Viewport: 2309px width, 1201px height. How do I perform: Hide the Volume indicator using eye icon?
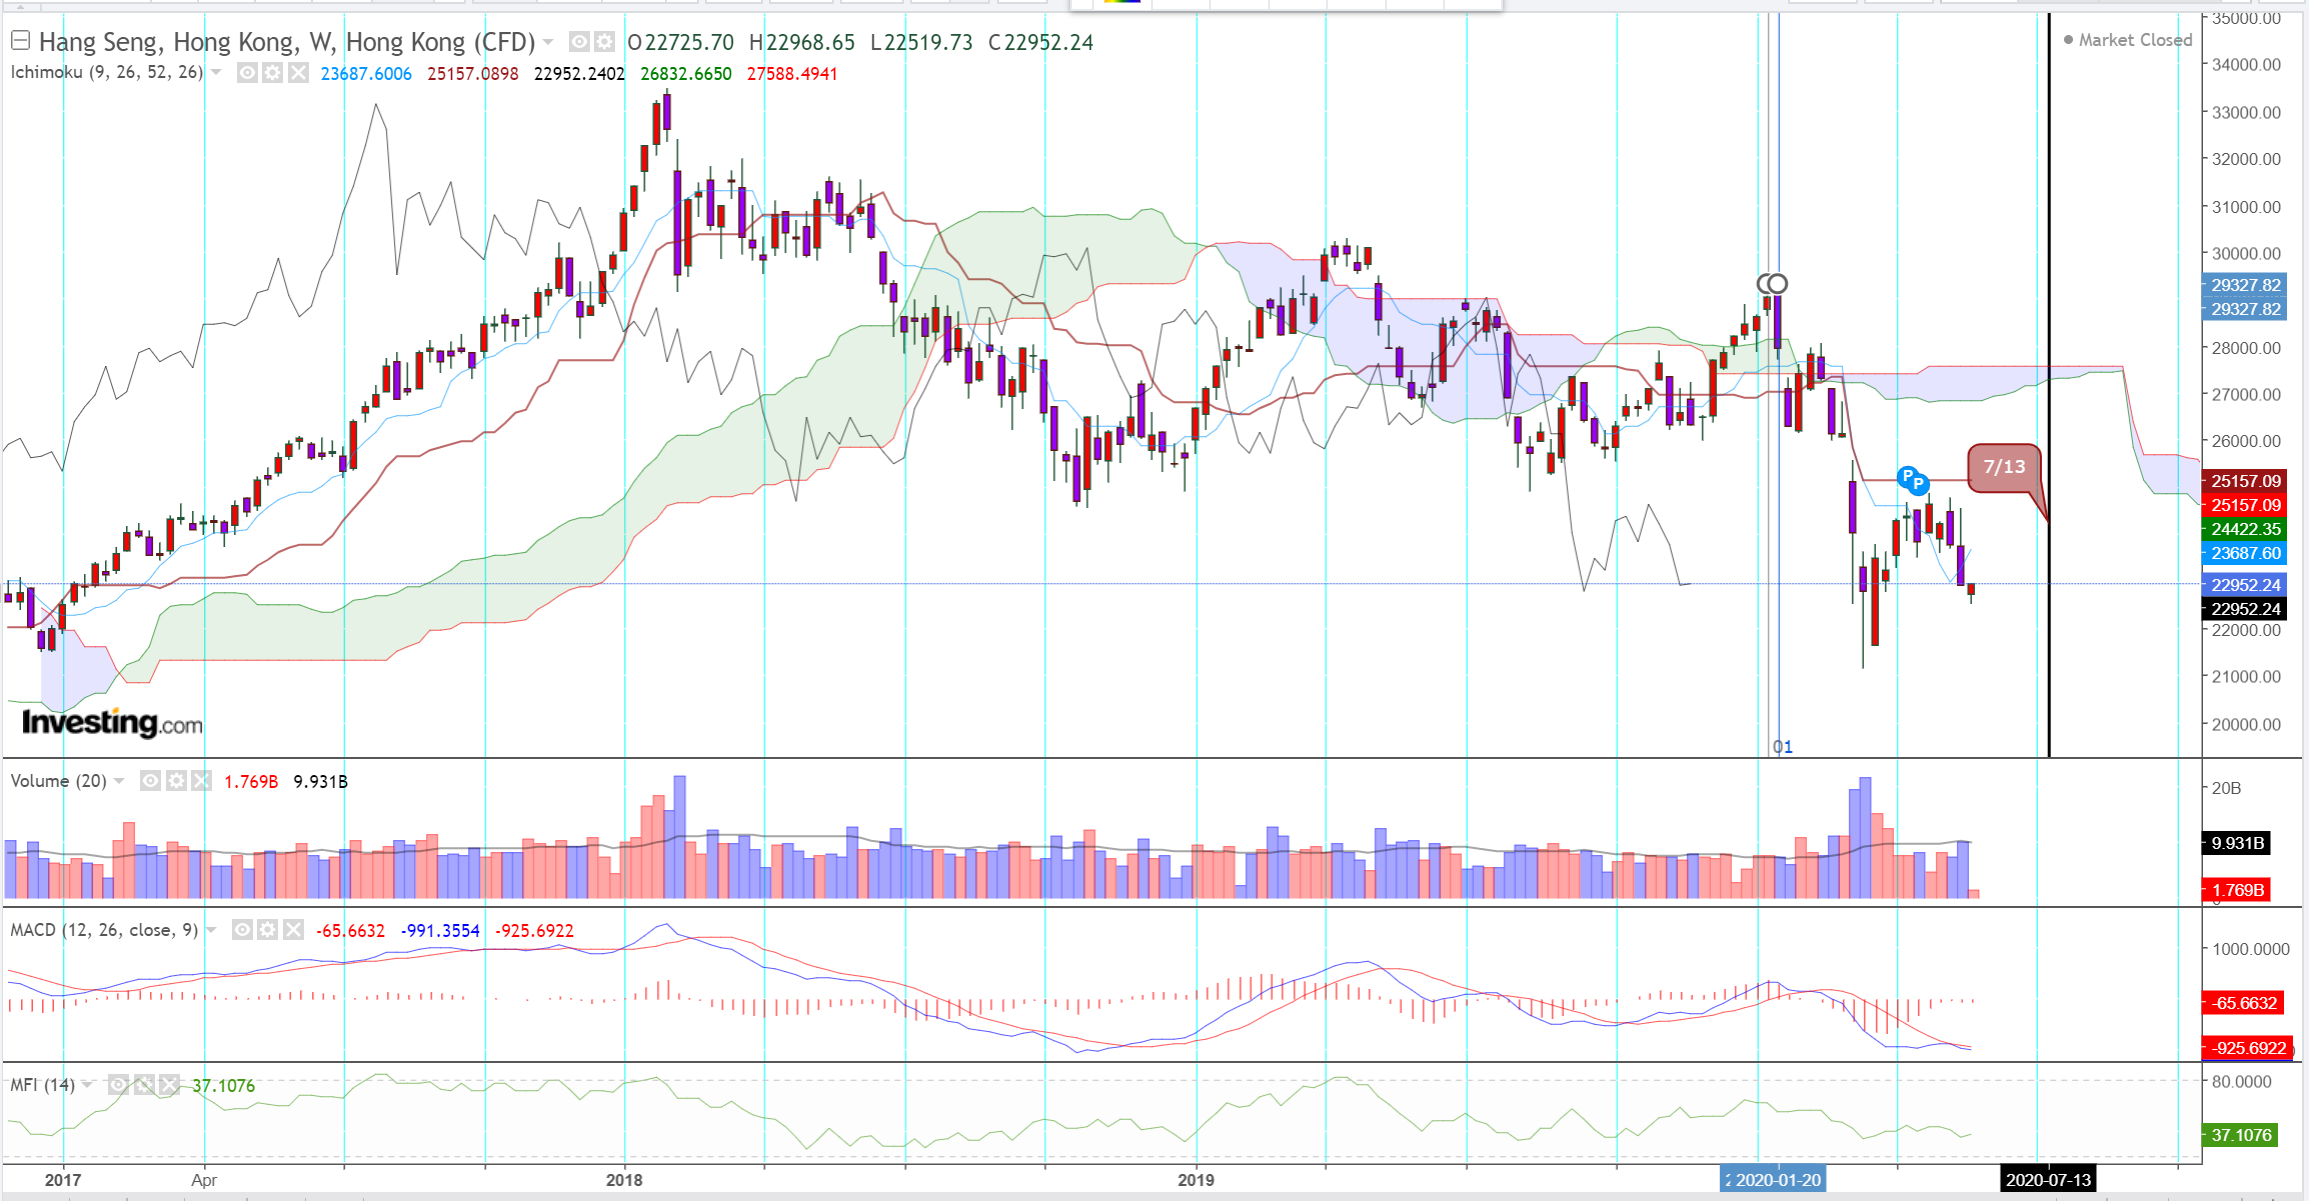pyautogui.click(x=150, y=781)
